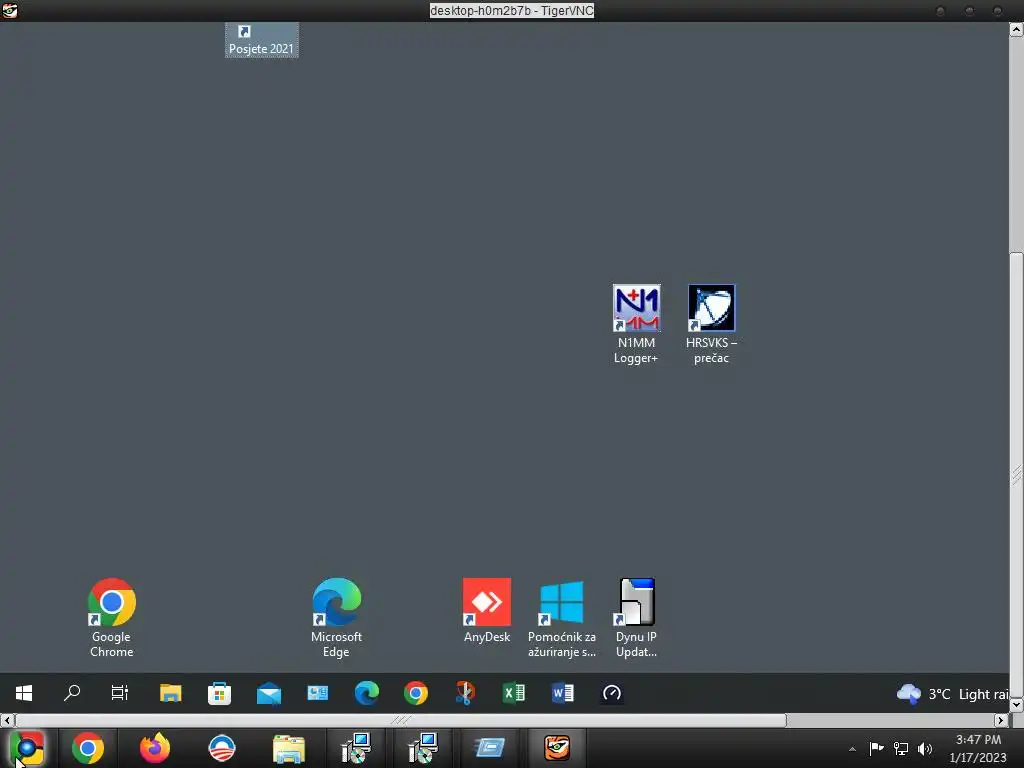Open the blue window app on host taskbar
1024x768 pixels.
tap(490, 748)
